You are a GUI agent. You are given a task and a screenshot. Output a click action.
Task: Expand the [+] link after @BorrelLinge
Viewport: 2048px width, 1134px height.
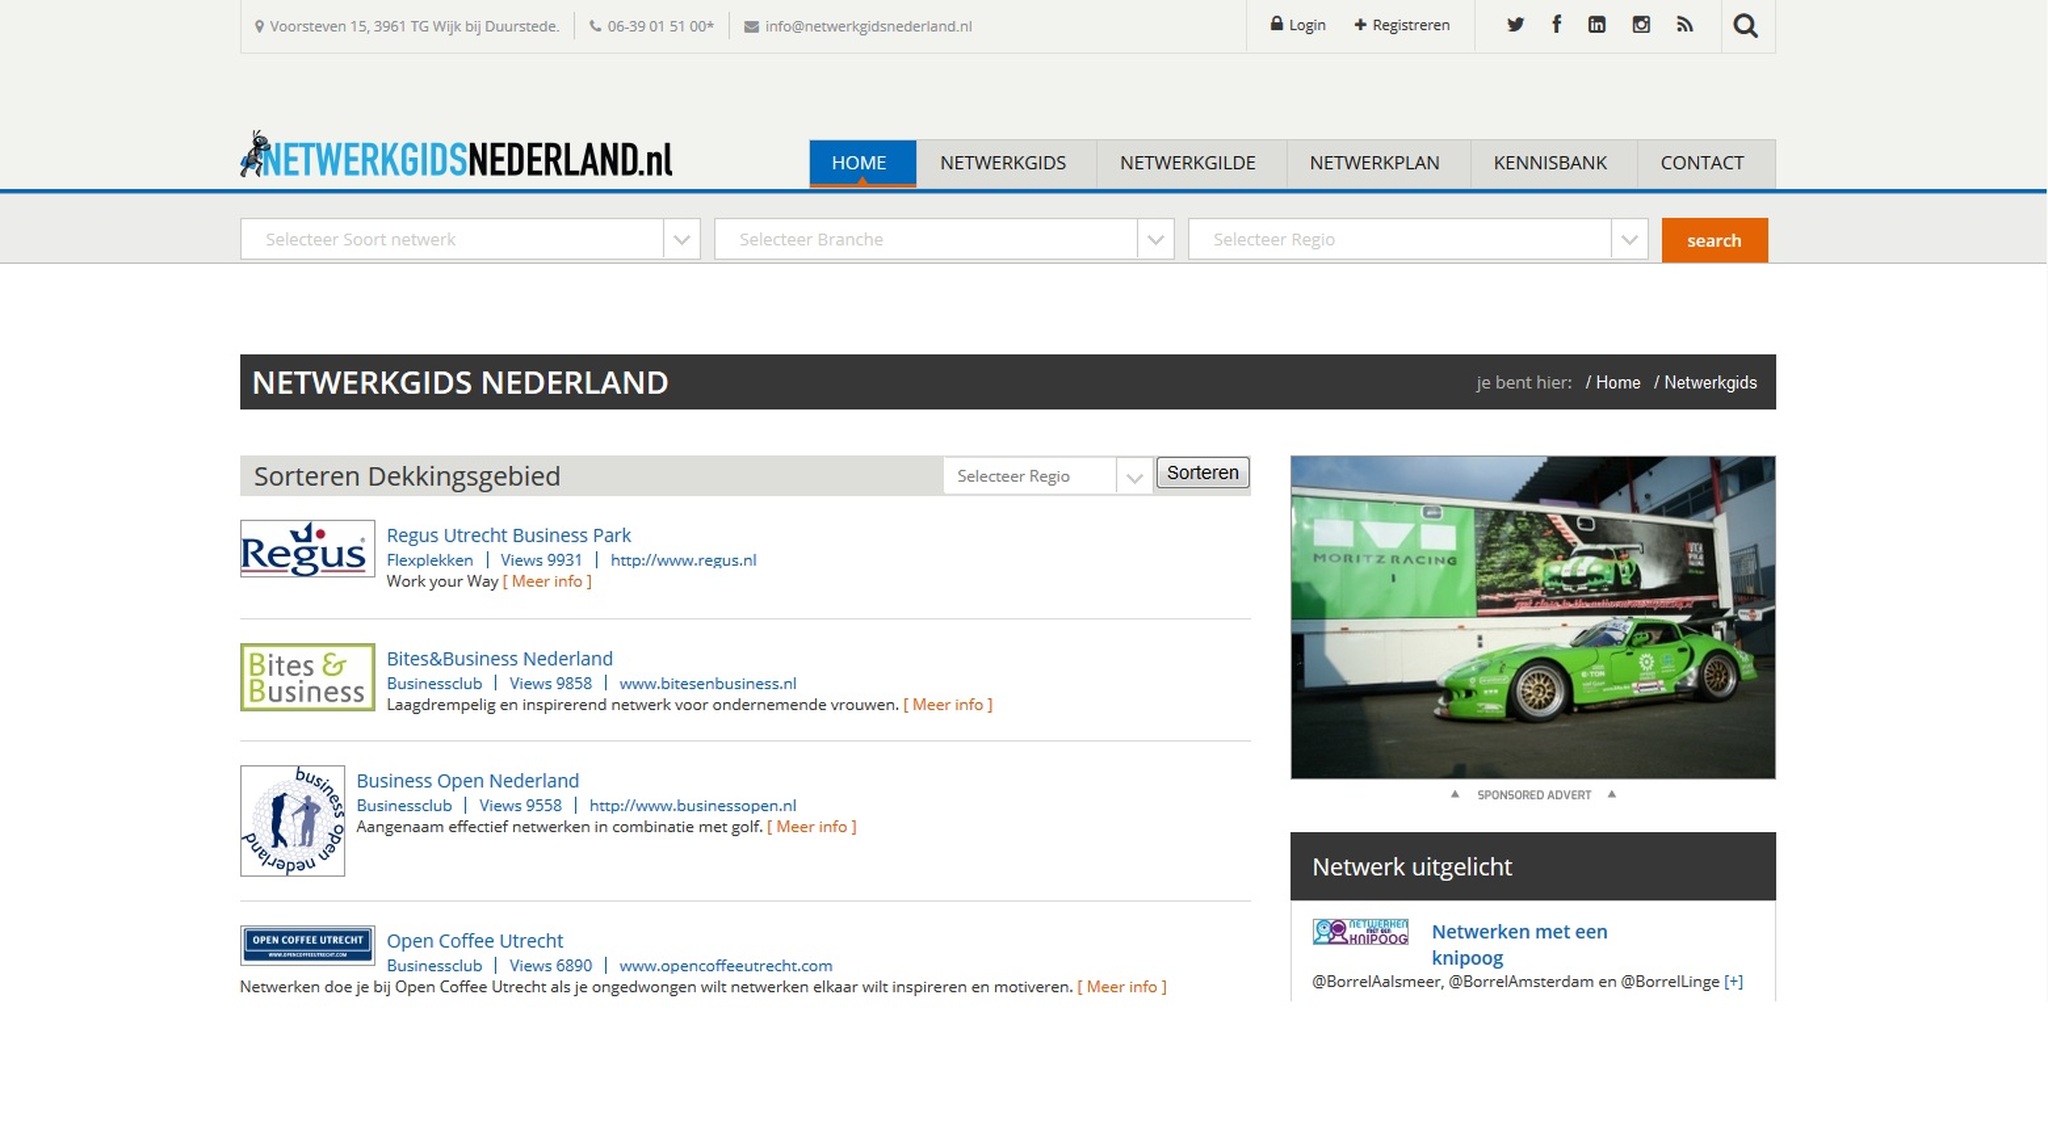pos(1734,982)
